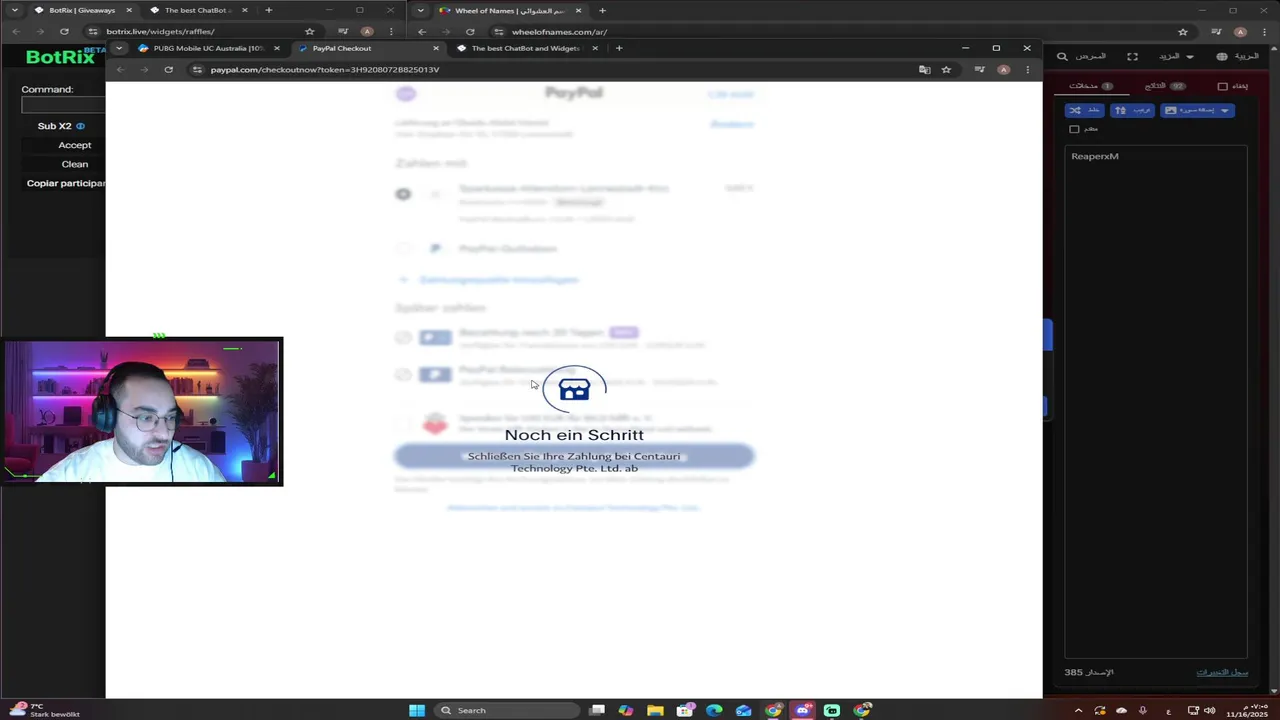Open File Explorer from the taskbar
1280x720 pixels.
(x=655, y=710)
